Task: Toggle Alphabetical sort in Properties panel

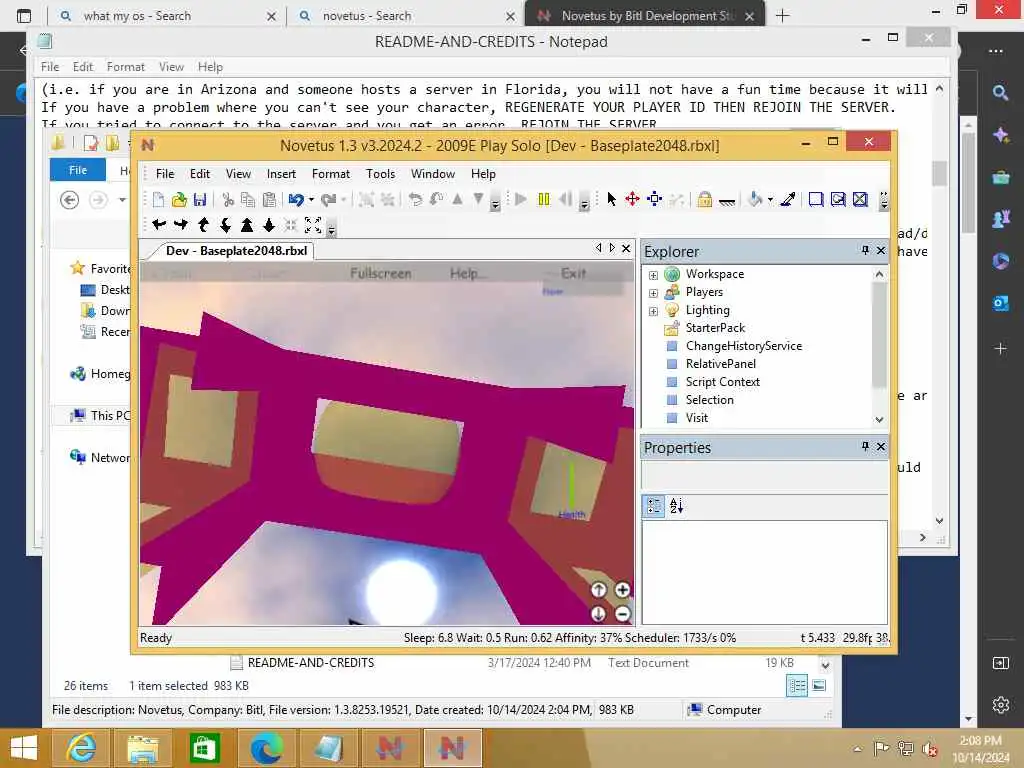Action: [677, 505]
